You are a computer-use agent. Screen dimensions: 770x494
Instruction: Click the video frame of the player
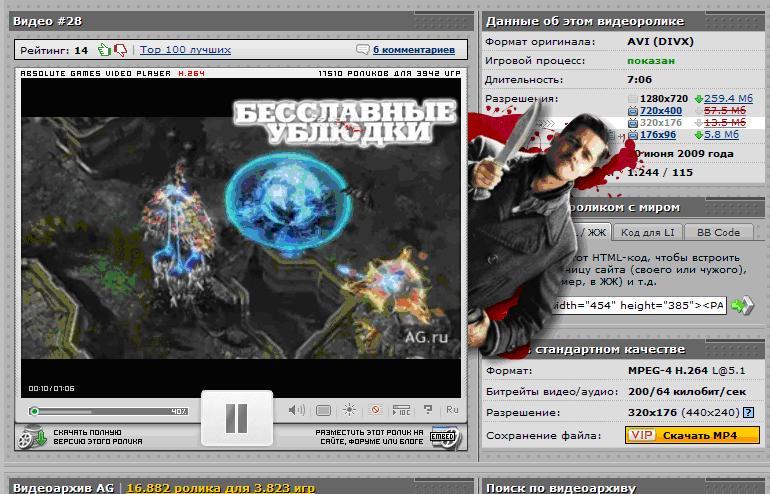tap(241, 238)
